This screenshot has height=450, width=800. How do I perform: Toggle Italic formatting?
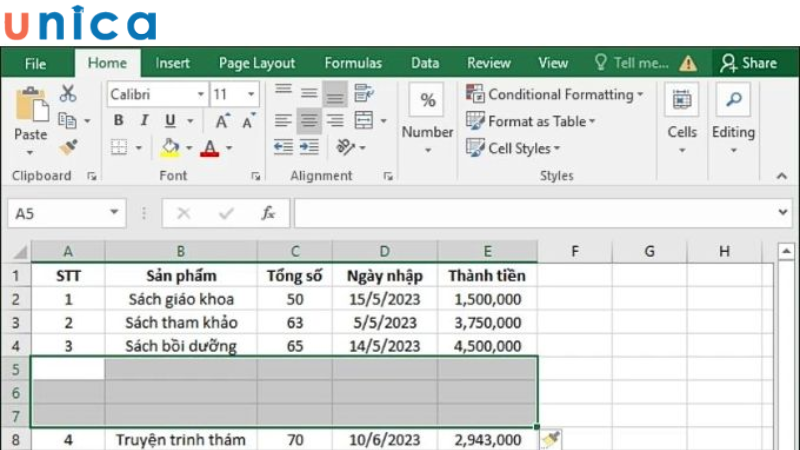(144, 121)
